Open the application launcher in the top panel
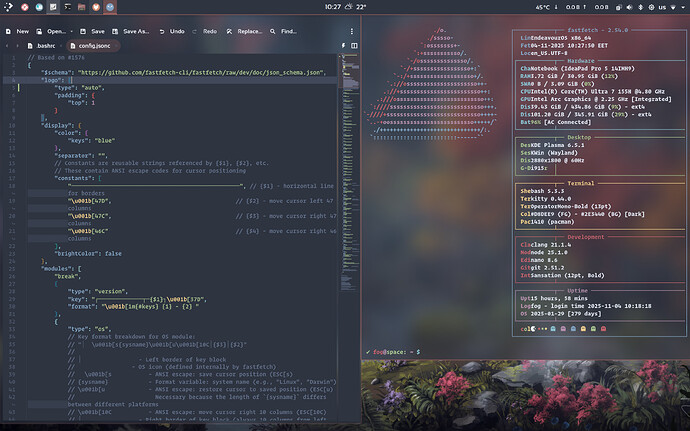 (9, 7)
